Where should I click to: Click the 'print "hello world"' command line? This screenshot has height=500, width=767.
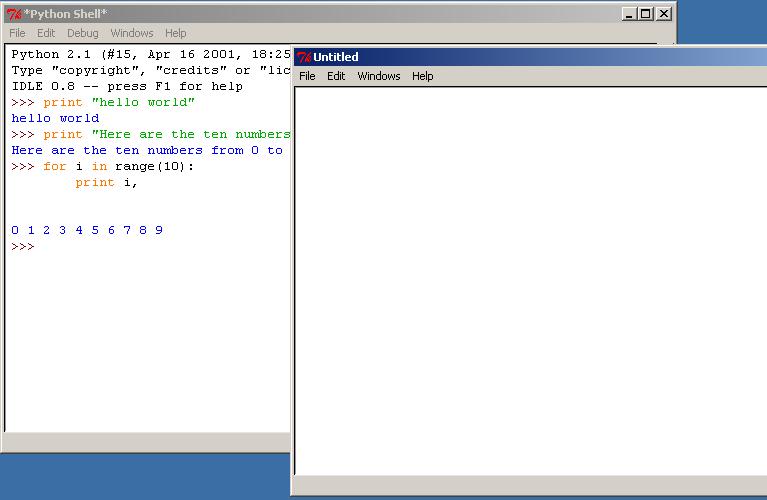coord(119,102)
